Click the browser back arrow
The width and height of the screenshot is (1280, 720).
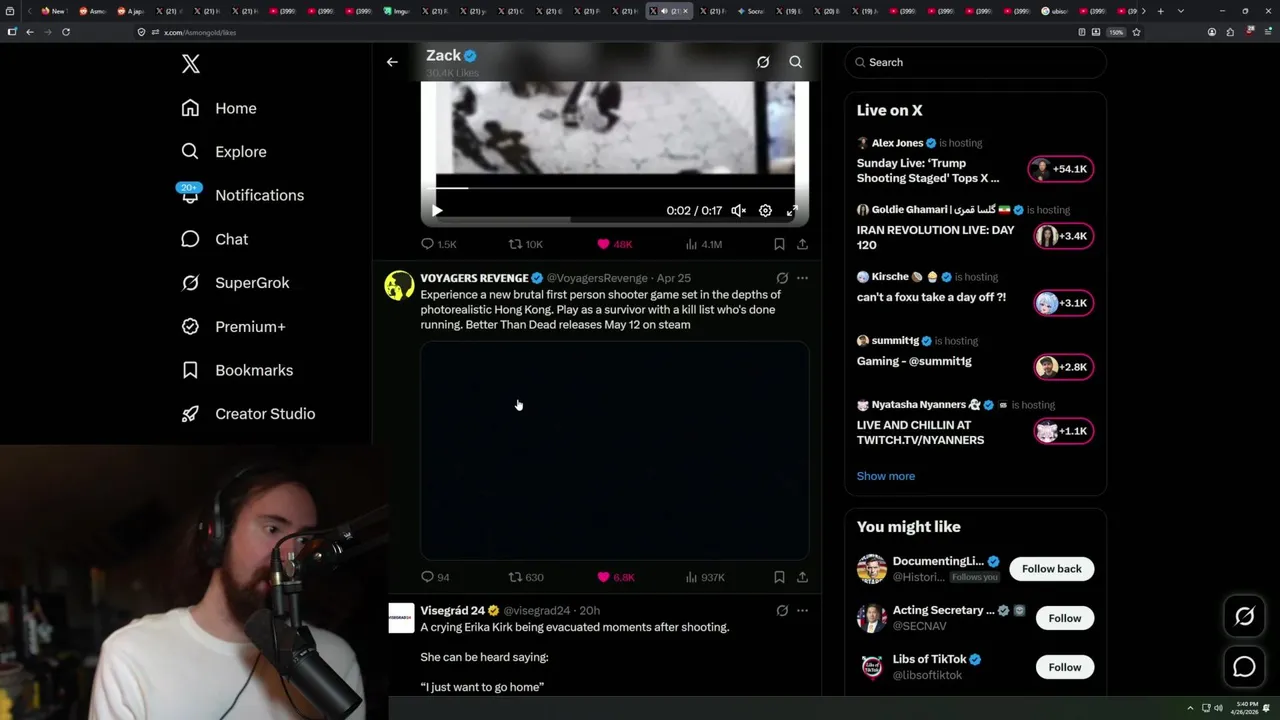[x=30, y=32]
